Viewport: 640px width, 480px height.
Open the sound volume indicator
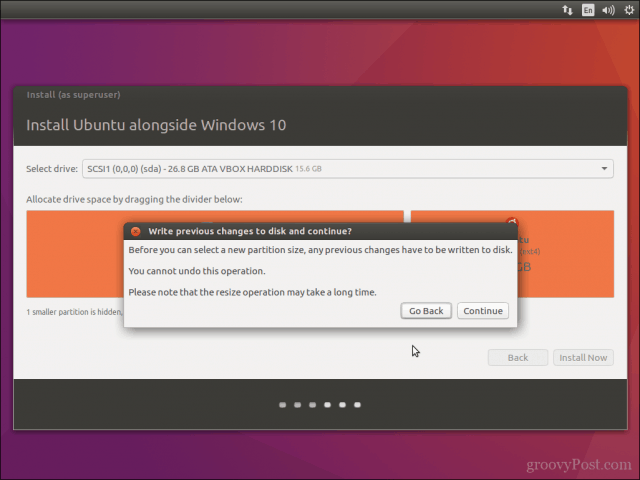pos(608,10)
